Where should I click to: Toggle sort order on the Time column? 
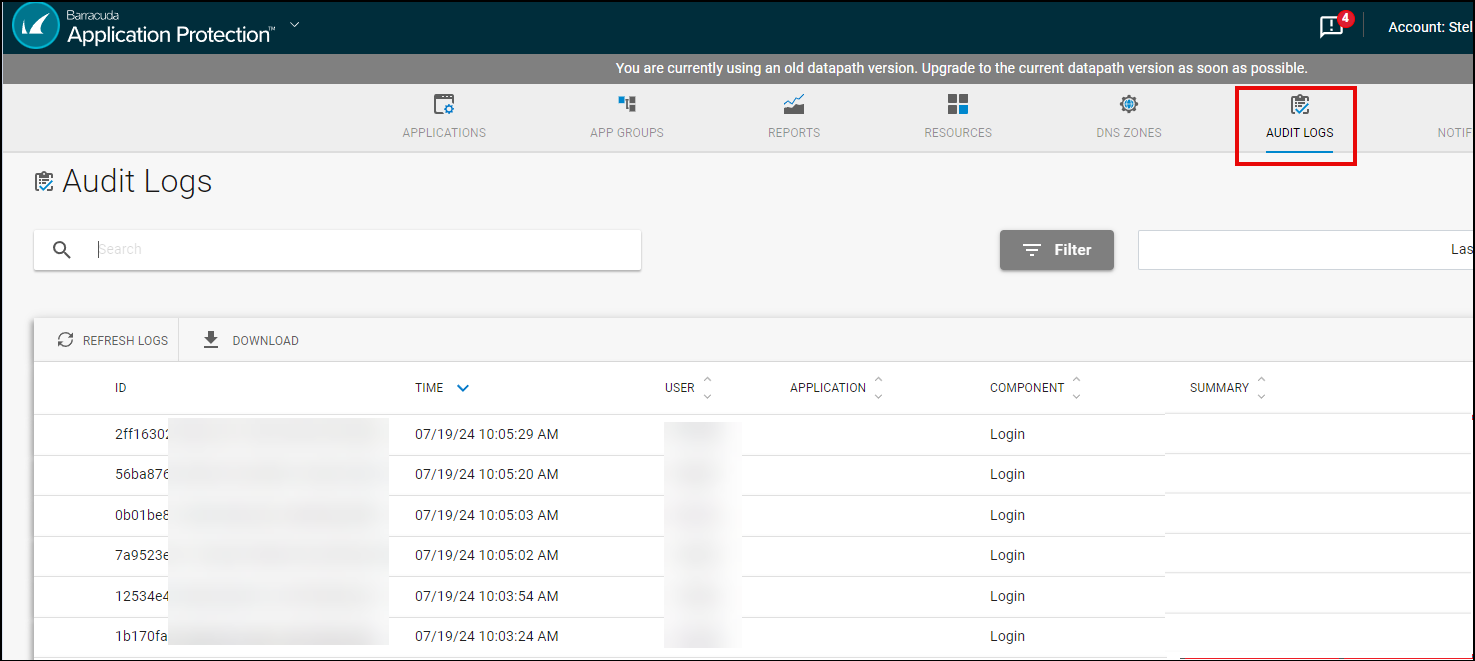point(462,388)
